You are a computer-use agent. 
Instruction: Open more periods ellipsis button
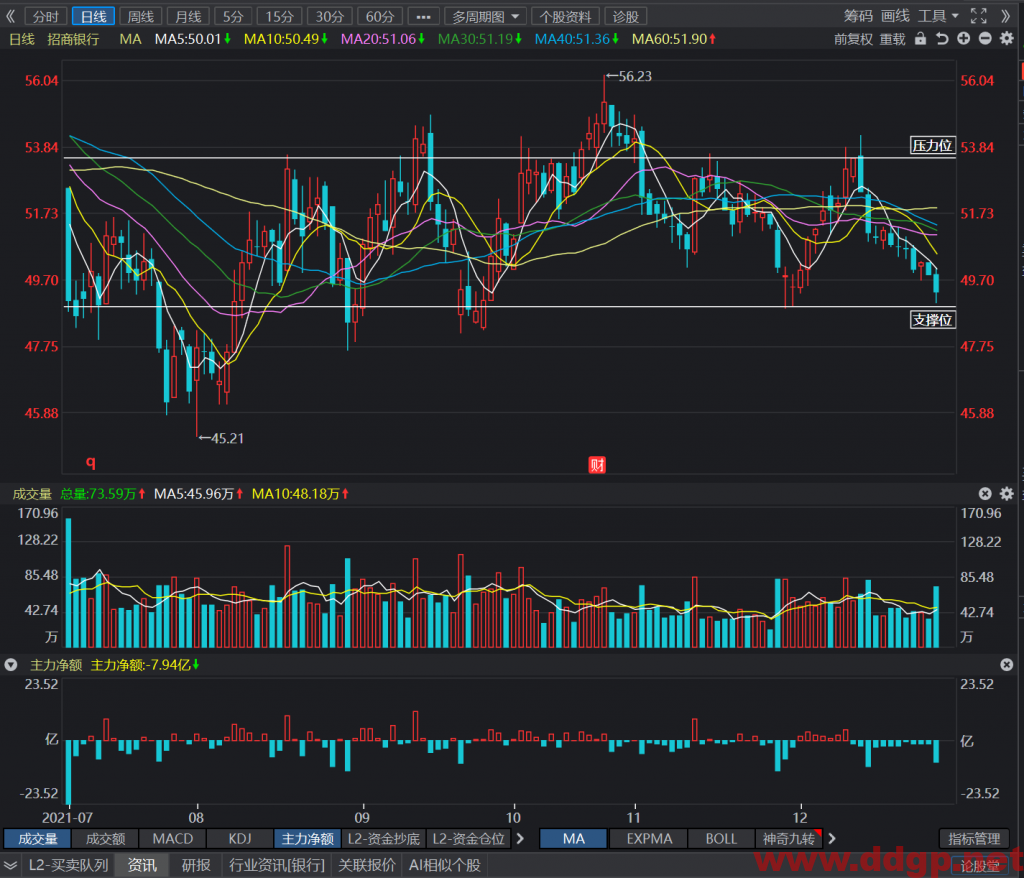pos(423,16)
